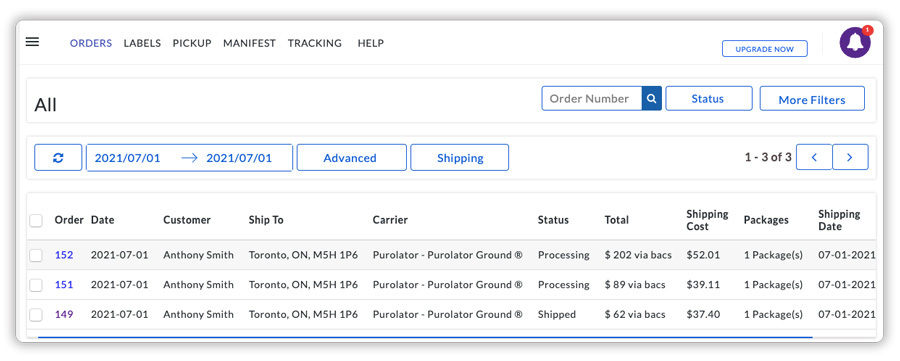This screenshot has width=900, height=361.
Task: Click Anthony Smith in order 152 row
Action: pos(199,255)
